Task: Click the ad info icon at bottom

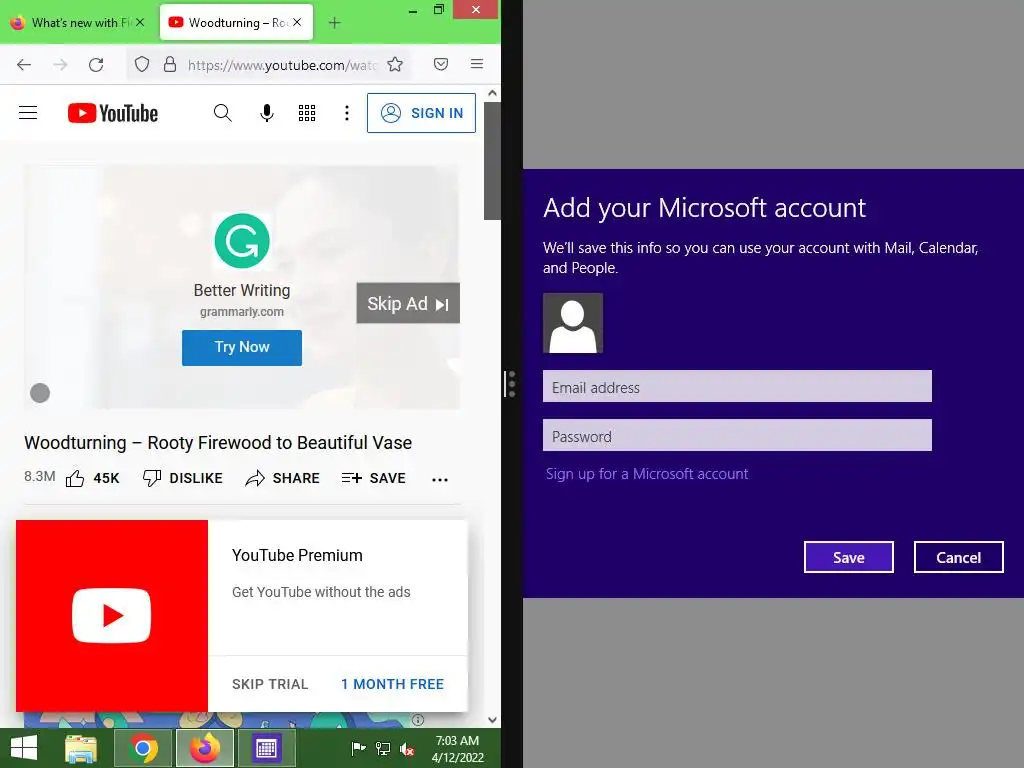Action: point(418,720)
